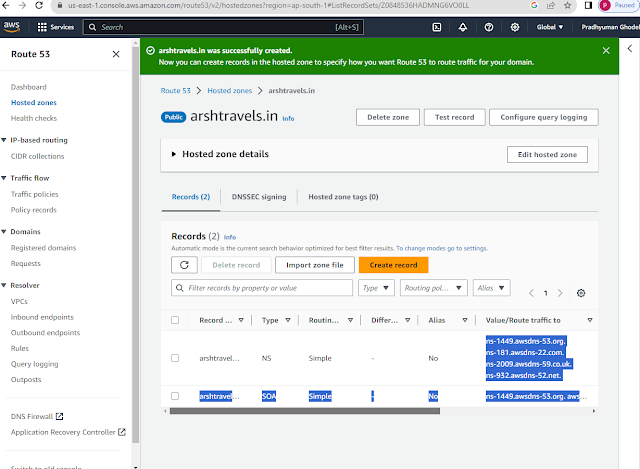Open the Type filter dropdown
This screenshot has height=469, width=640.
376,288
